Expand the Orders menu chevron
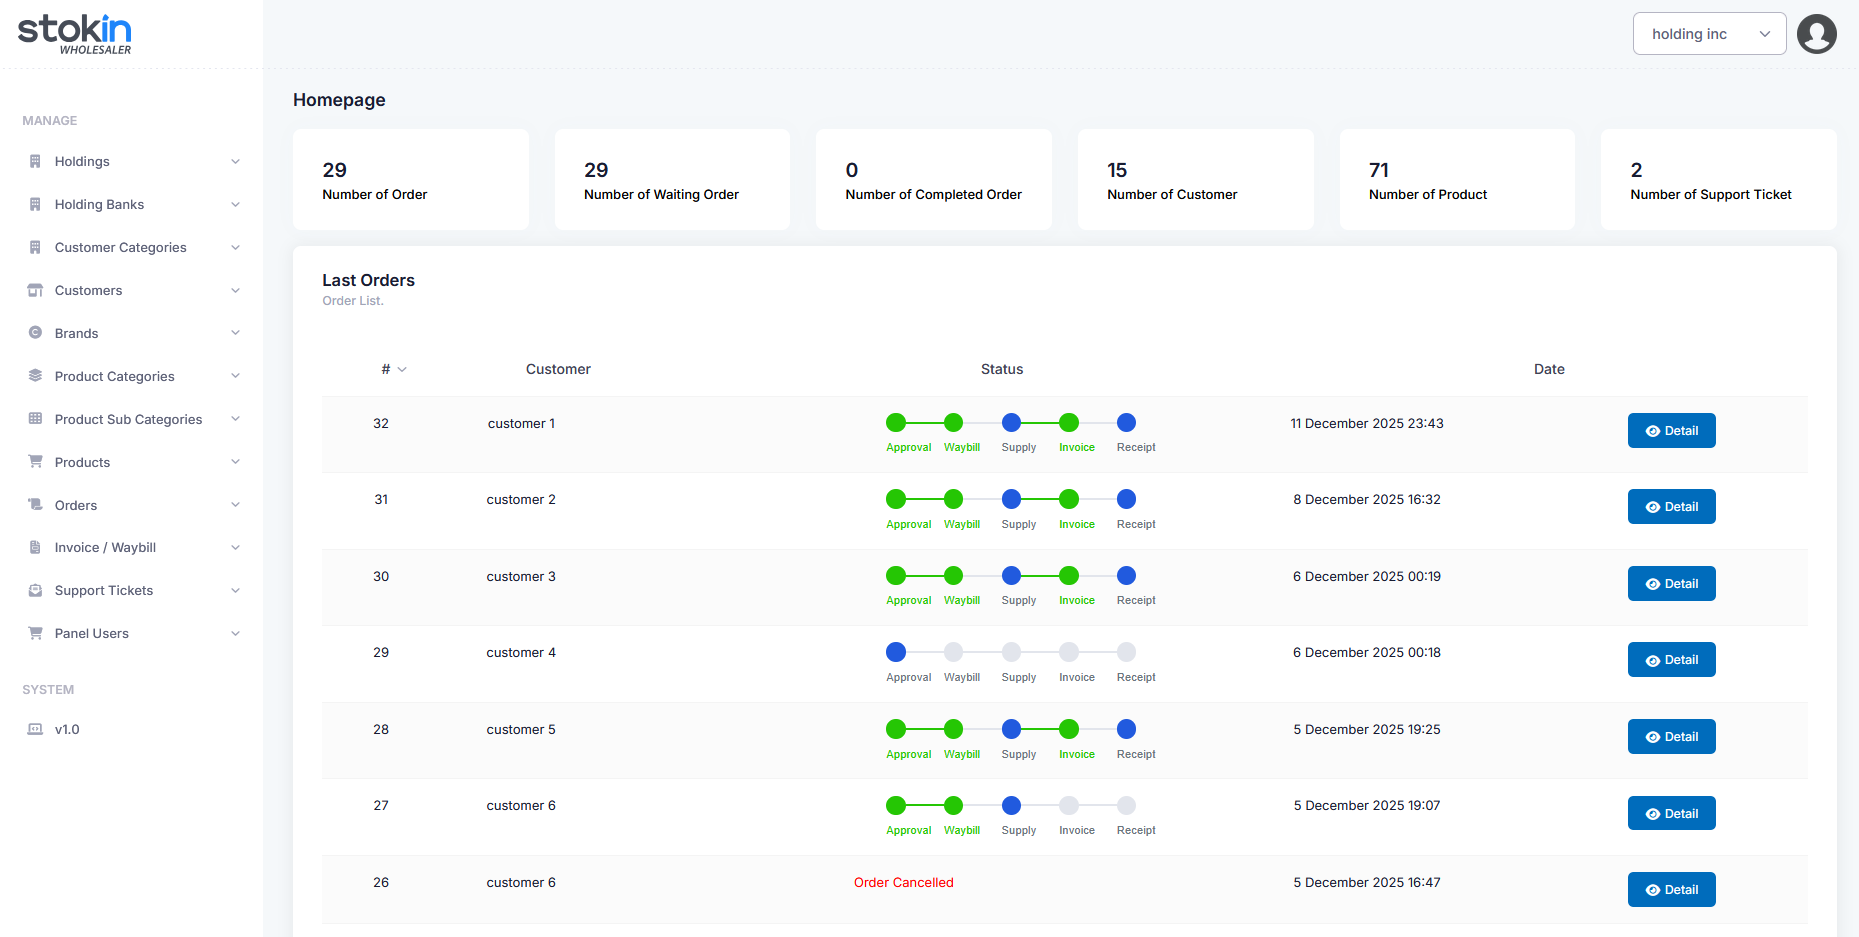This screenshot has width=1859, height=937. [235, 505]
